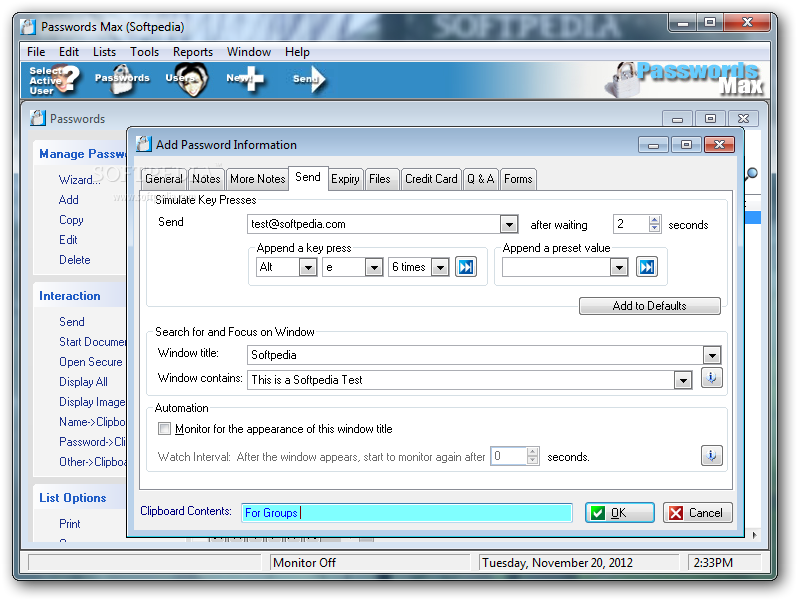Viewport: 798px width, 601px height.
Task: Click the Delete link in sidebar
Action: pyautogui.click(x=75, y=260)
